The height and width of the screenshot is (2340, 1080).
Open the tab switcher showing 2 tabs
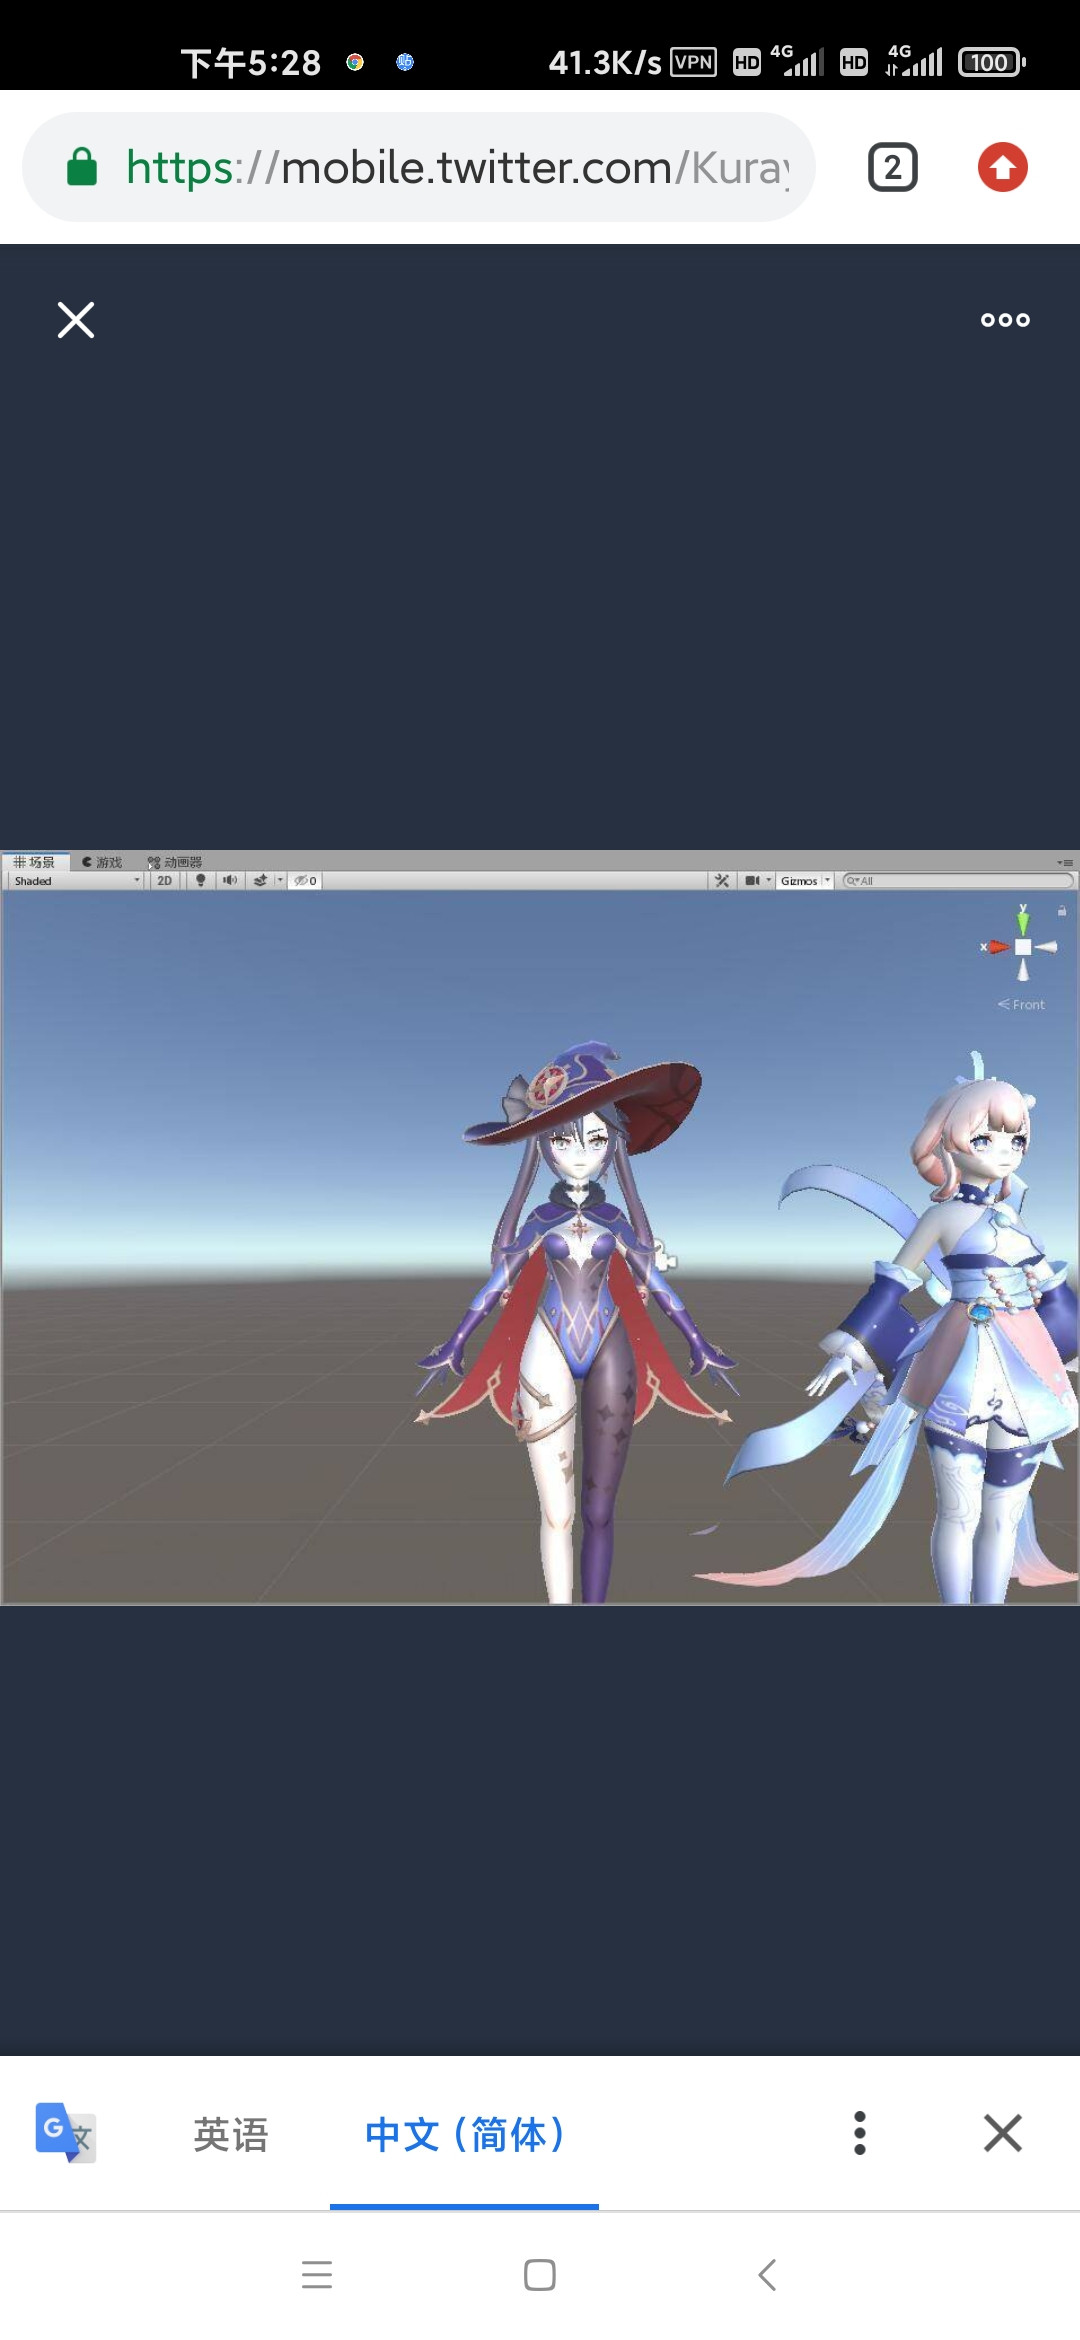pos(893,167)
